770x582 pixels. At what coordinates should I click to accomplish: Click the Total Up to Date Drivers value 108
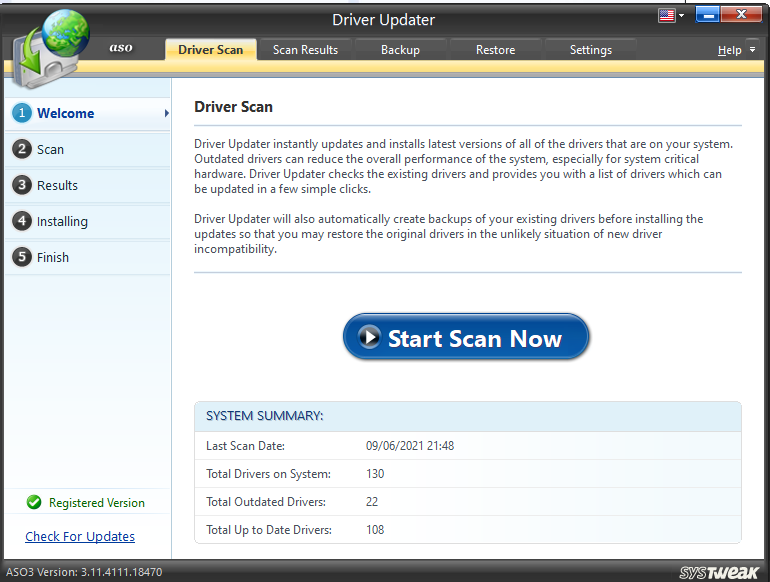375,530
